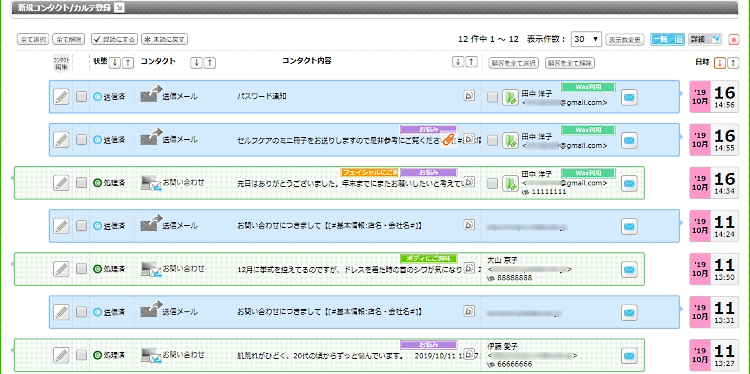Click red asterisk icon at top right
The width and height of the screenshot is (750, 374).
(733, 39)
